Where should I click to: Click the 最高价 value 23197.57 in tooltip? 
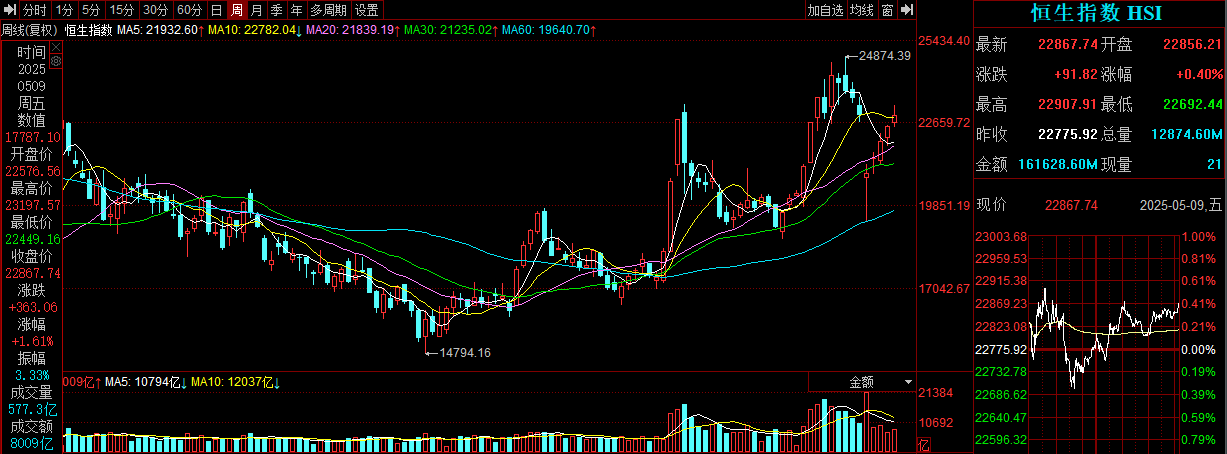pyautogui.click(x=33, y=204)
